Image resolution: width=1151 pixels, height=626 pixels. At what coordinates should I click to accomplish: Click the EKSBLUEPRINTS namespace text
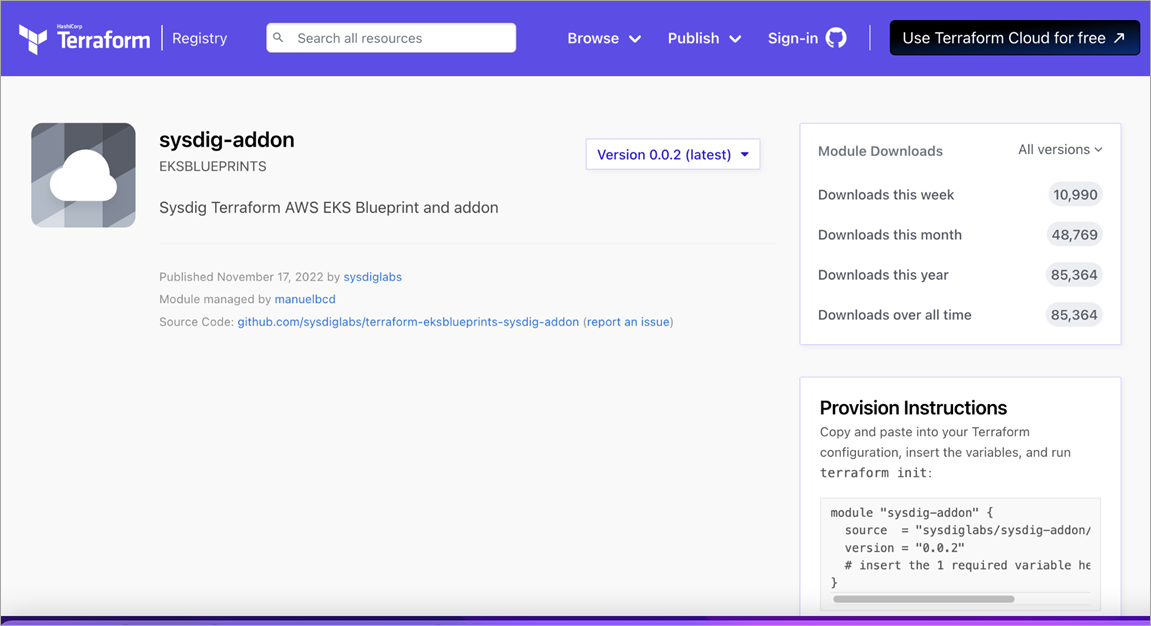click(x=213, y=167)
